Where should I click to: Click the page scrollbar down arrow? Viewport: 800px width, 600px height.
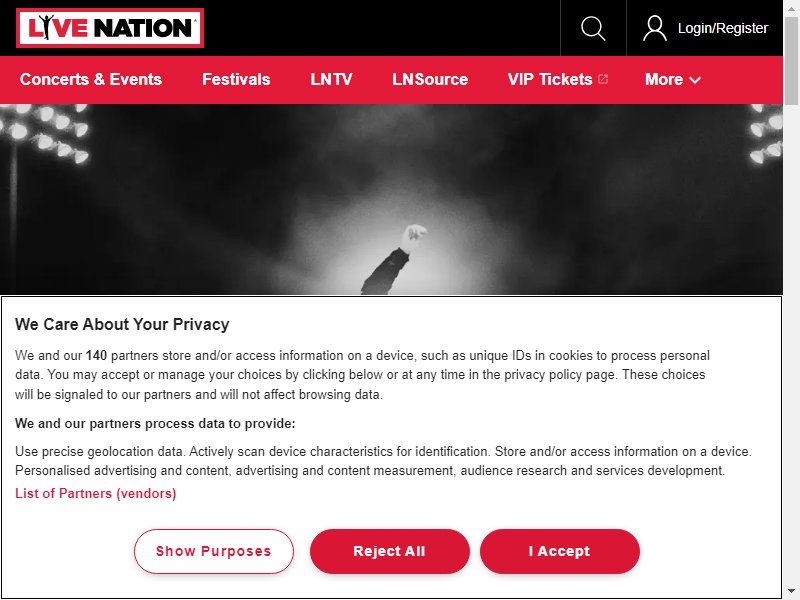click(x=791, y=591)
